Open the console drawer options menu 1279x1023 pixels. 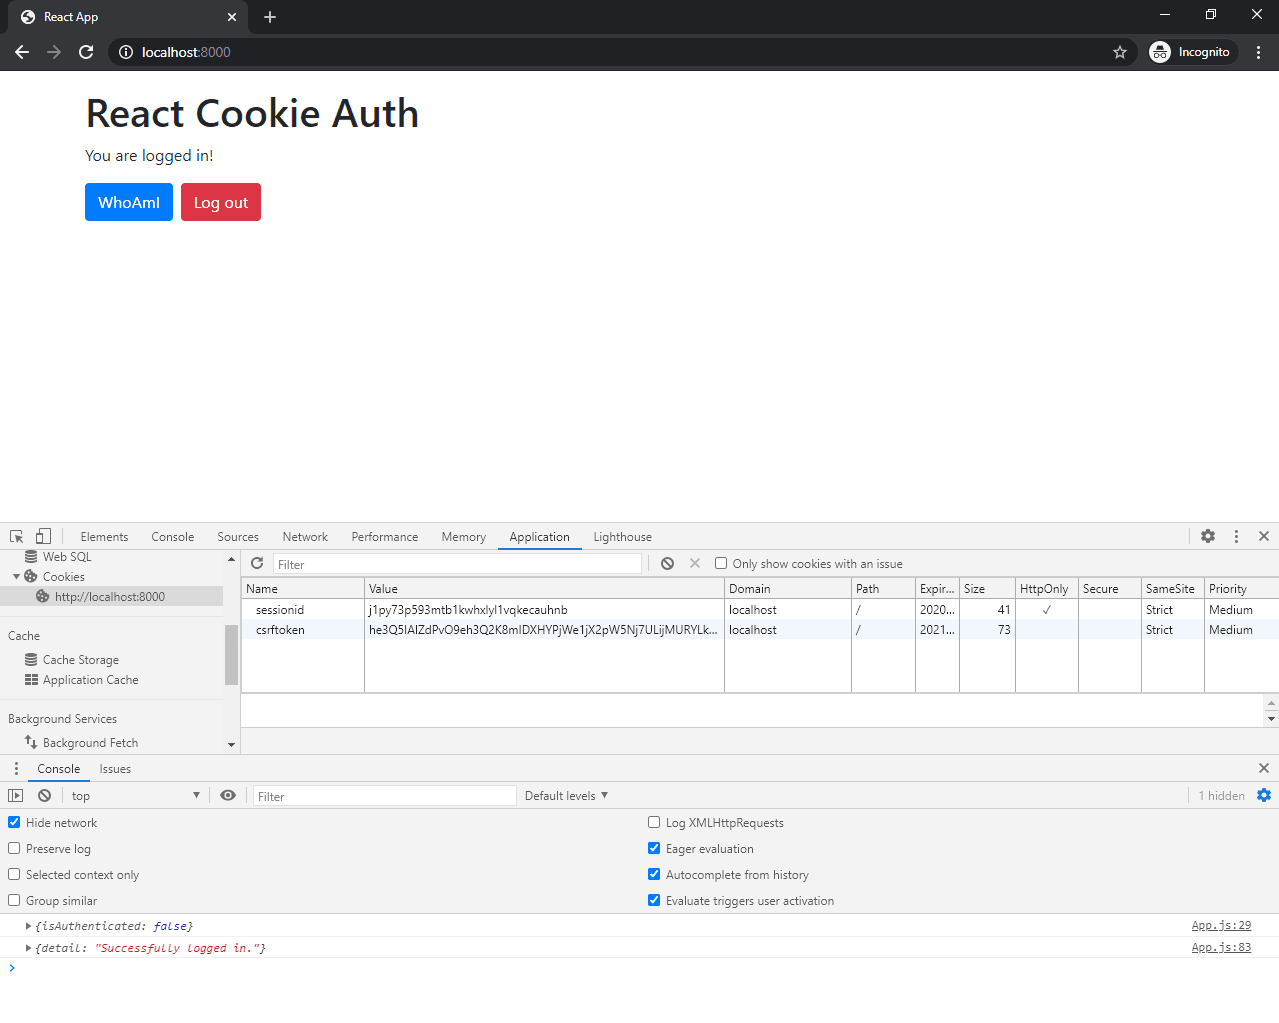click(x=16, y=768)
